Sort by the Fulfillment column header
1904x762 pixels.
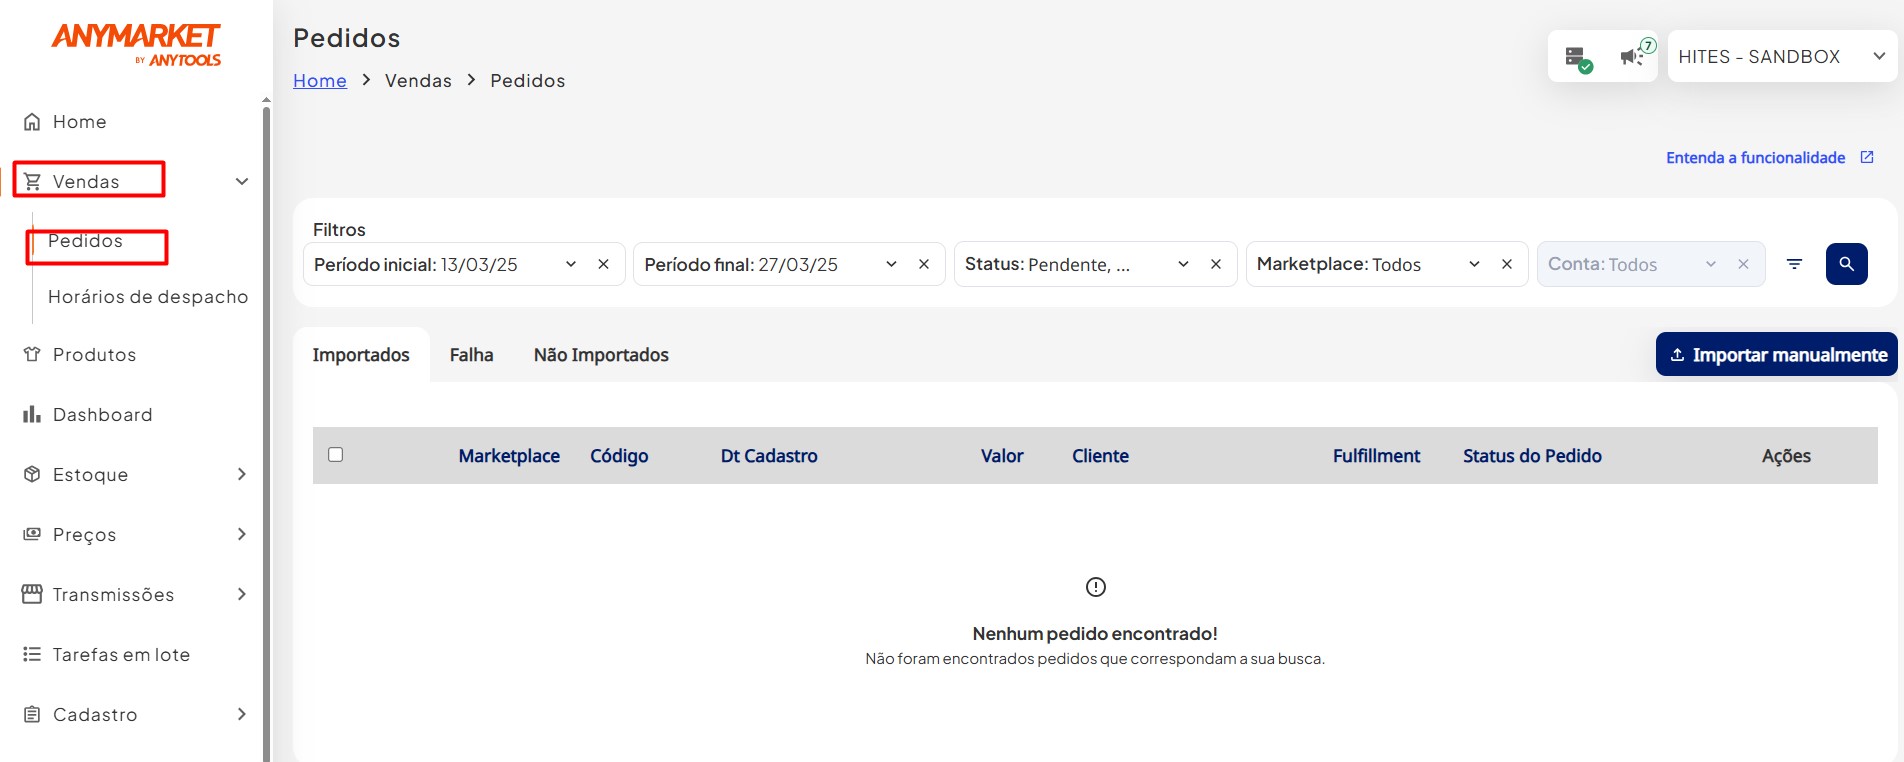pos(1376,456)
